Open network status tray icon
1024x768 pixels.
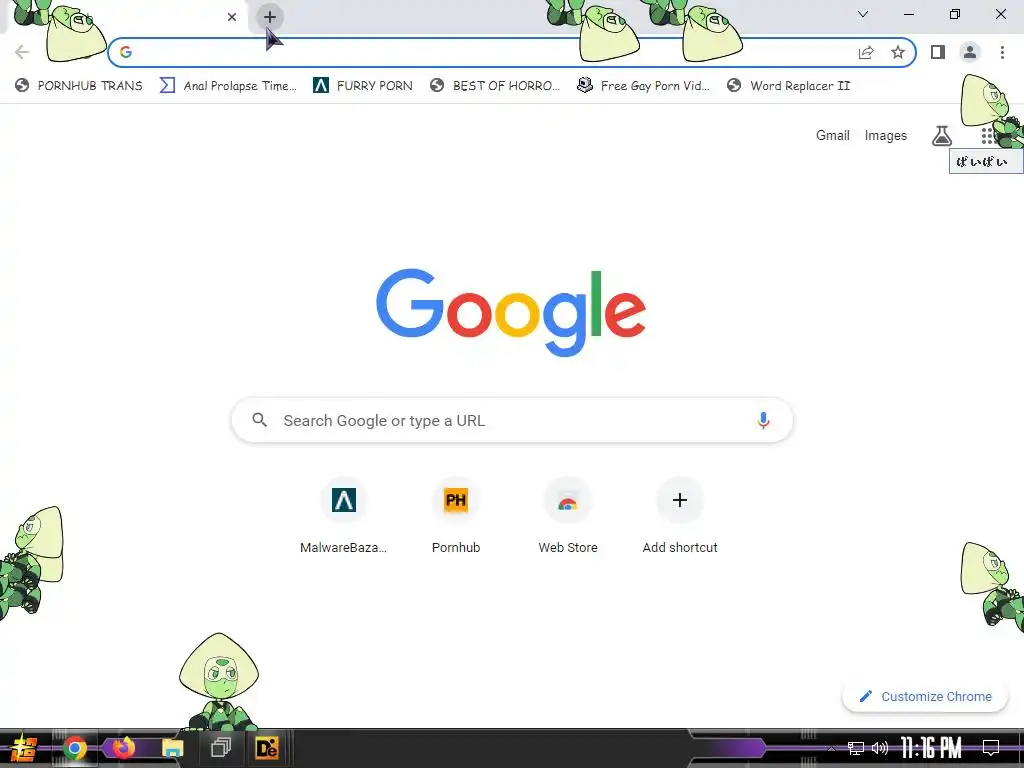[x=856, y=748]
